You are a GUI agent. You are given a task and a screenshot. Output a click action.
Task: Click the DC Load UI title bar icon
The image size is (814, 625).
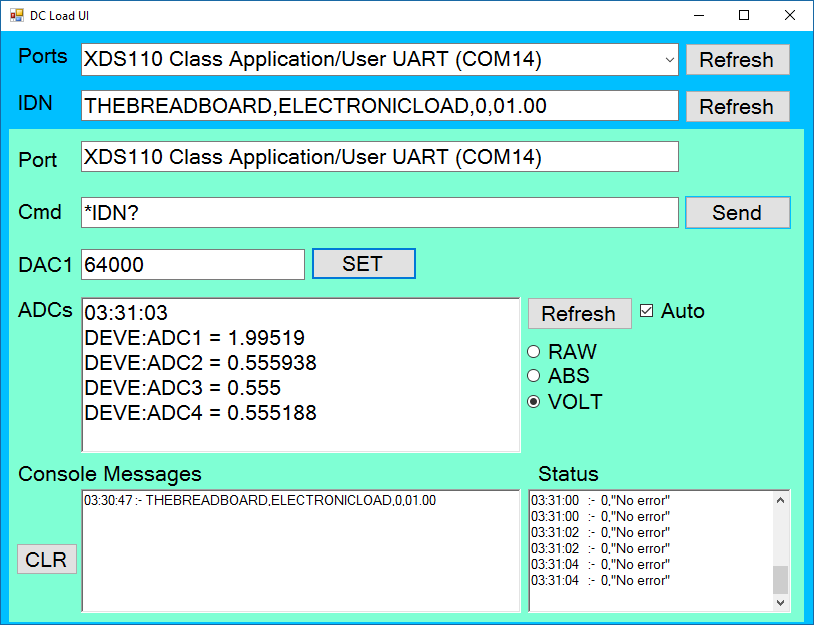click(x=17, y=15)
